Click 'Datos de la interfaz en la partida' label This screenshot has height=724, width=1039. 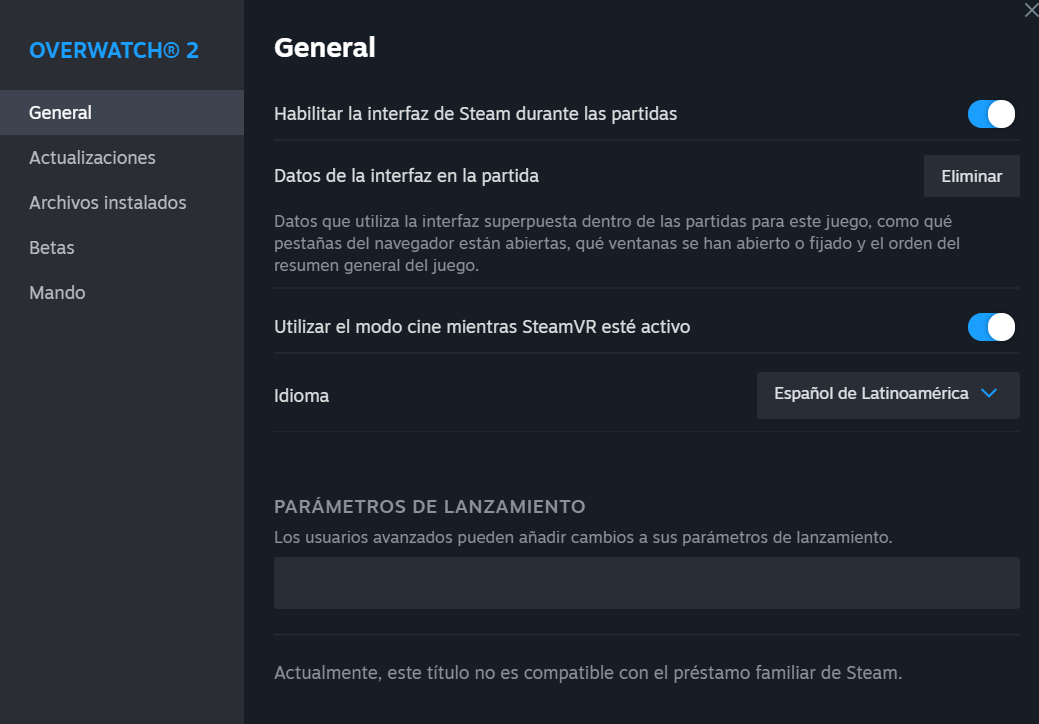(406, 176)
